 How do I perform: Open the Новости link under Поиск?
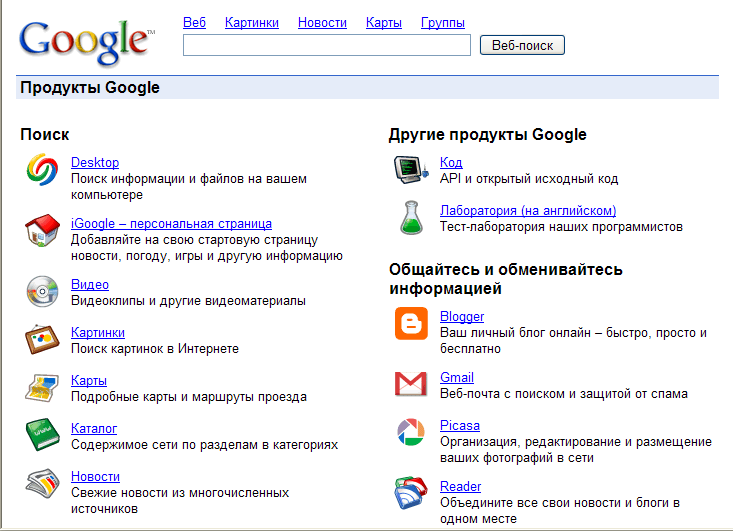(95, 476)
